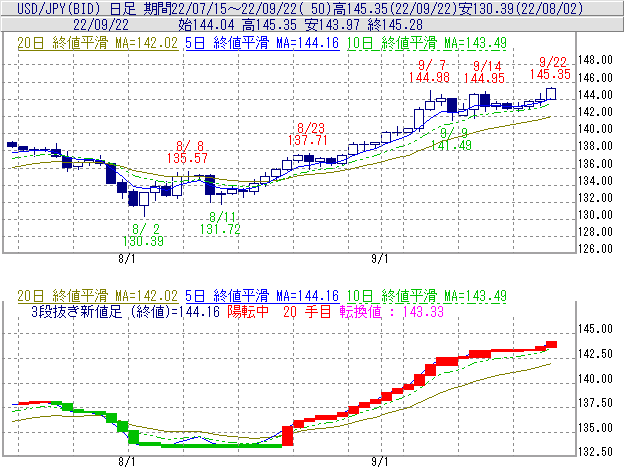Click the final red block of the line-break chart
624x475 pixels.
click(552, 345)
